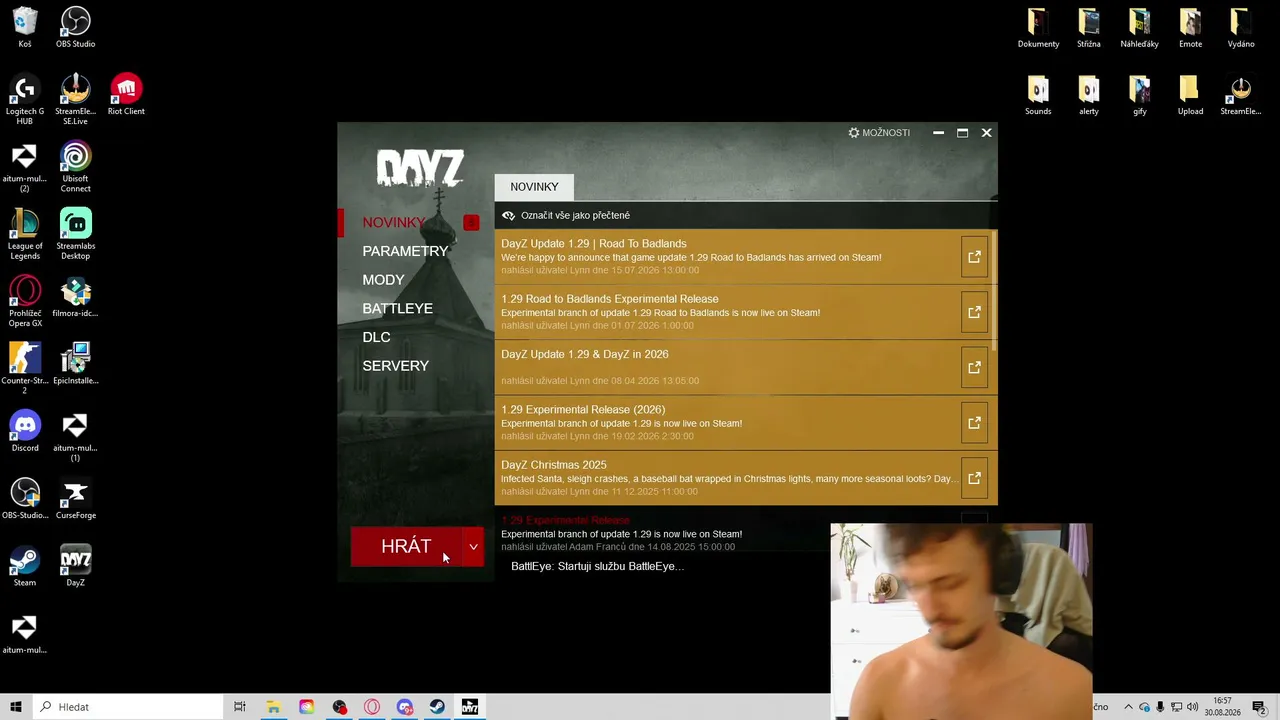Open the Windows Start menu
This screenshot has width=1280, height=720.
tap(16, 707)
